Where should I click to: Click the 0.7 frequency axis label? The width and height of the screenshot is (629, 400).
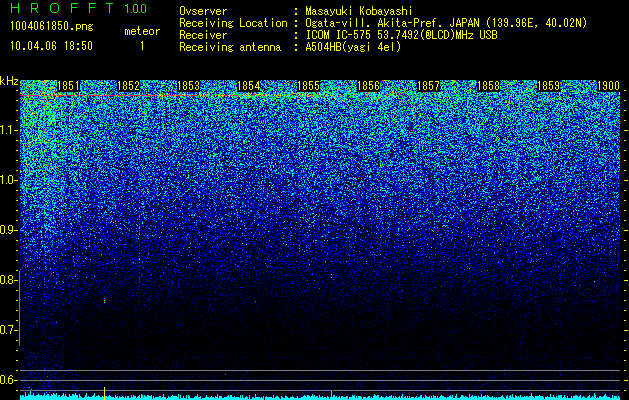click(x=9, y=330)
